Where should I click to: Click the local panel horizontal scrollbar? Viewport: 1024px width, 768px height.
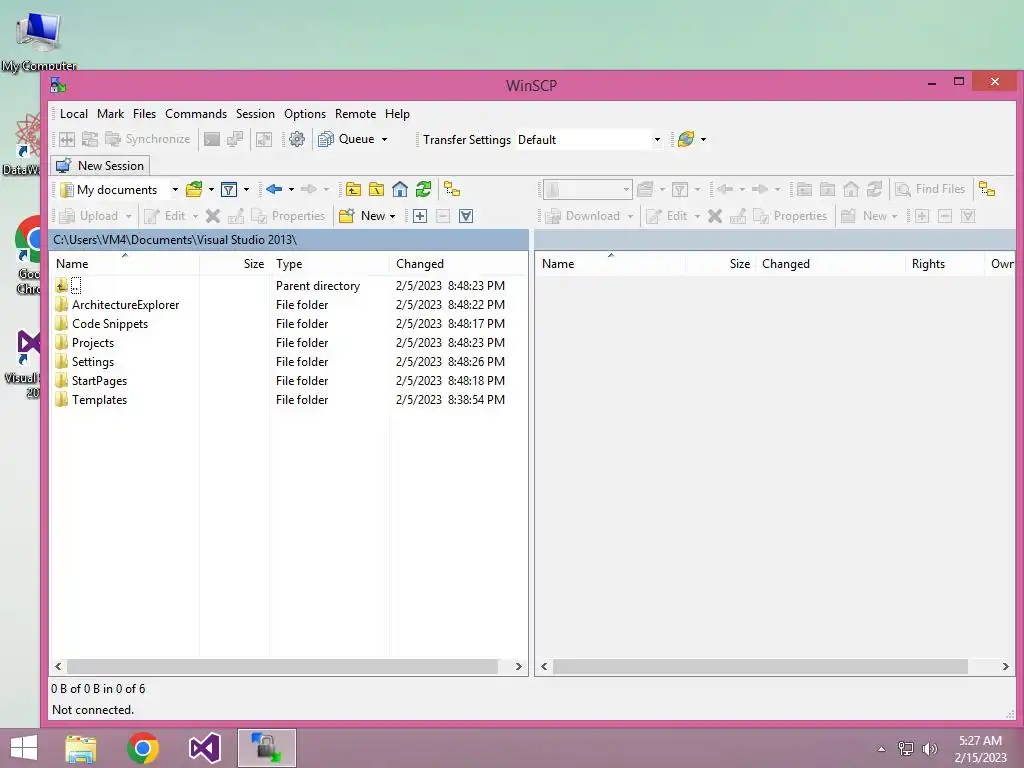tap(283, 666)
